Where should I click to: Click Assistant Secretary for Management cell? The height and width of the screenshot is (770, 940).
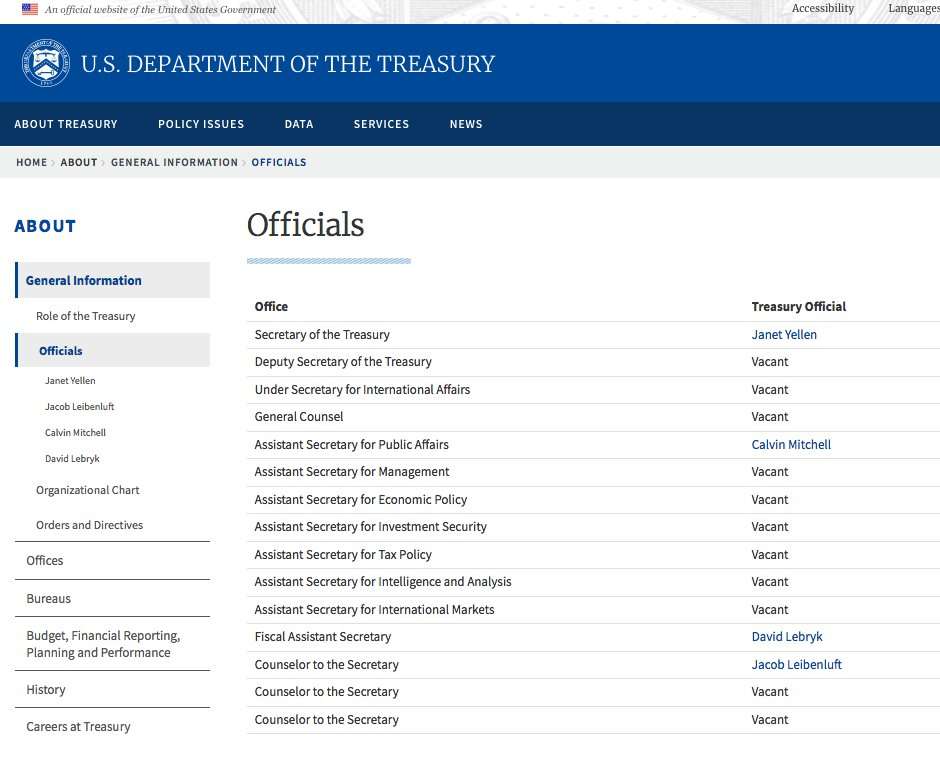click(352, 472)
